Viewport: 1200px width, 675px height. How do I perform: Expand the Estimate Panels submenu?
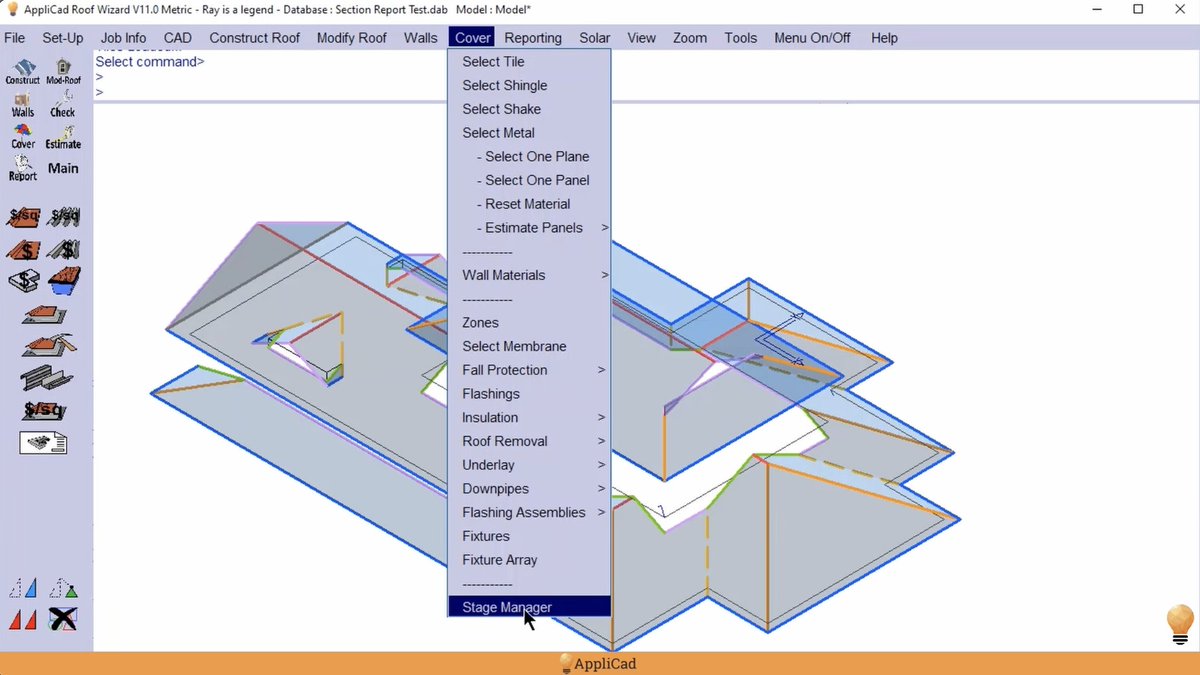point(529,228)
